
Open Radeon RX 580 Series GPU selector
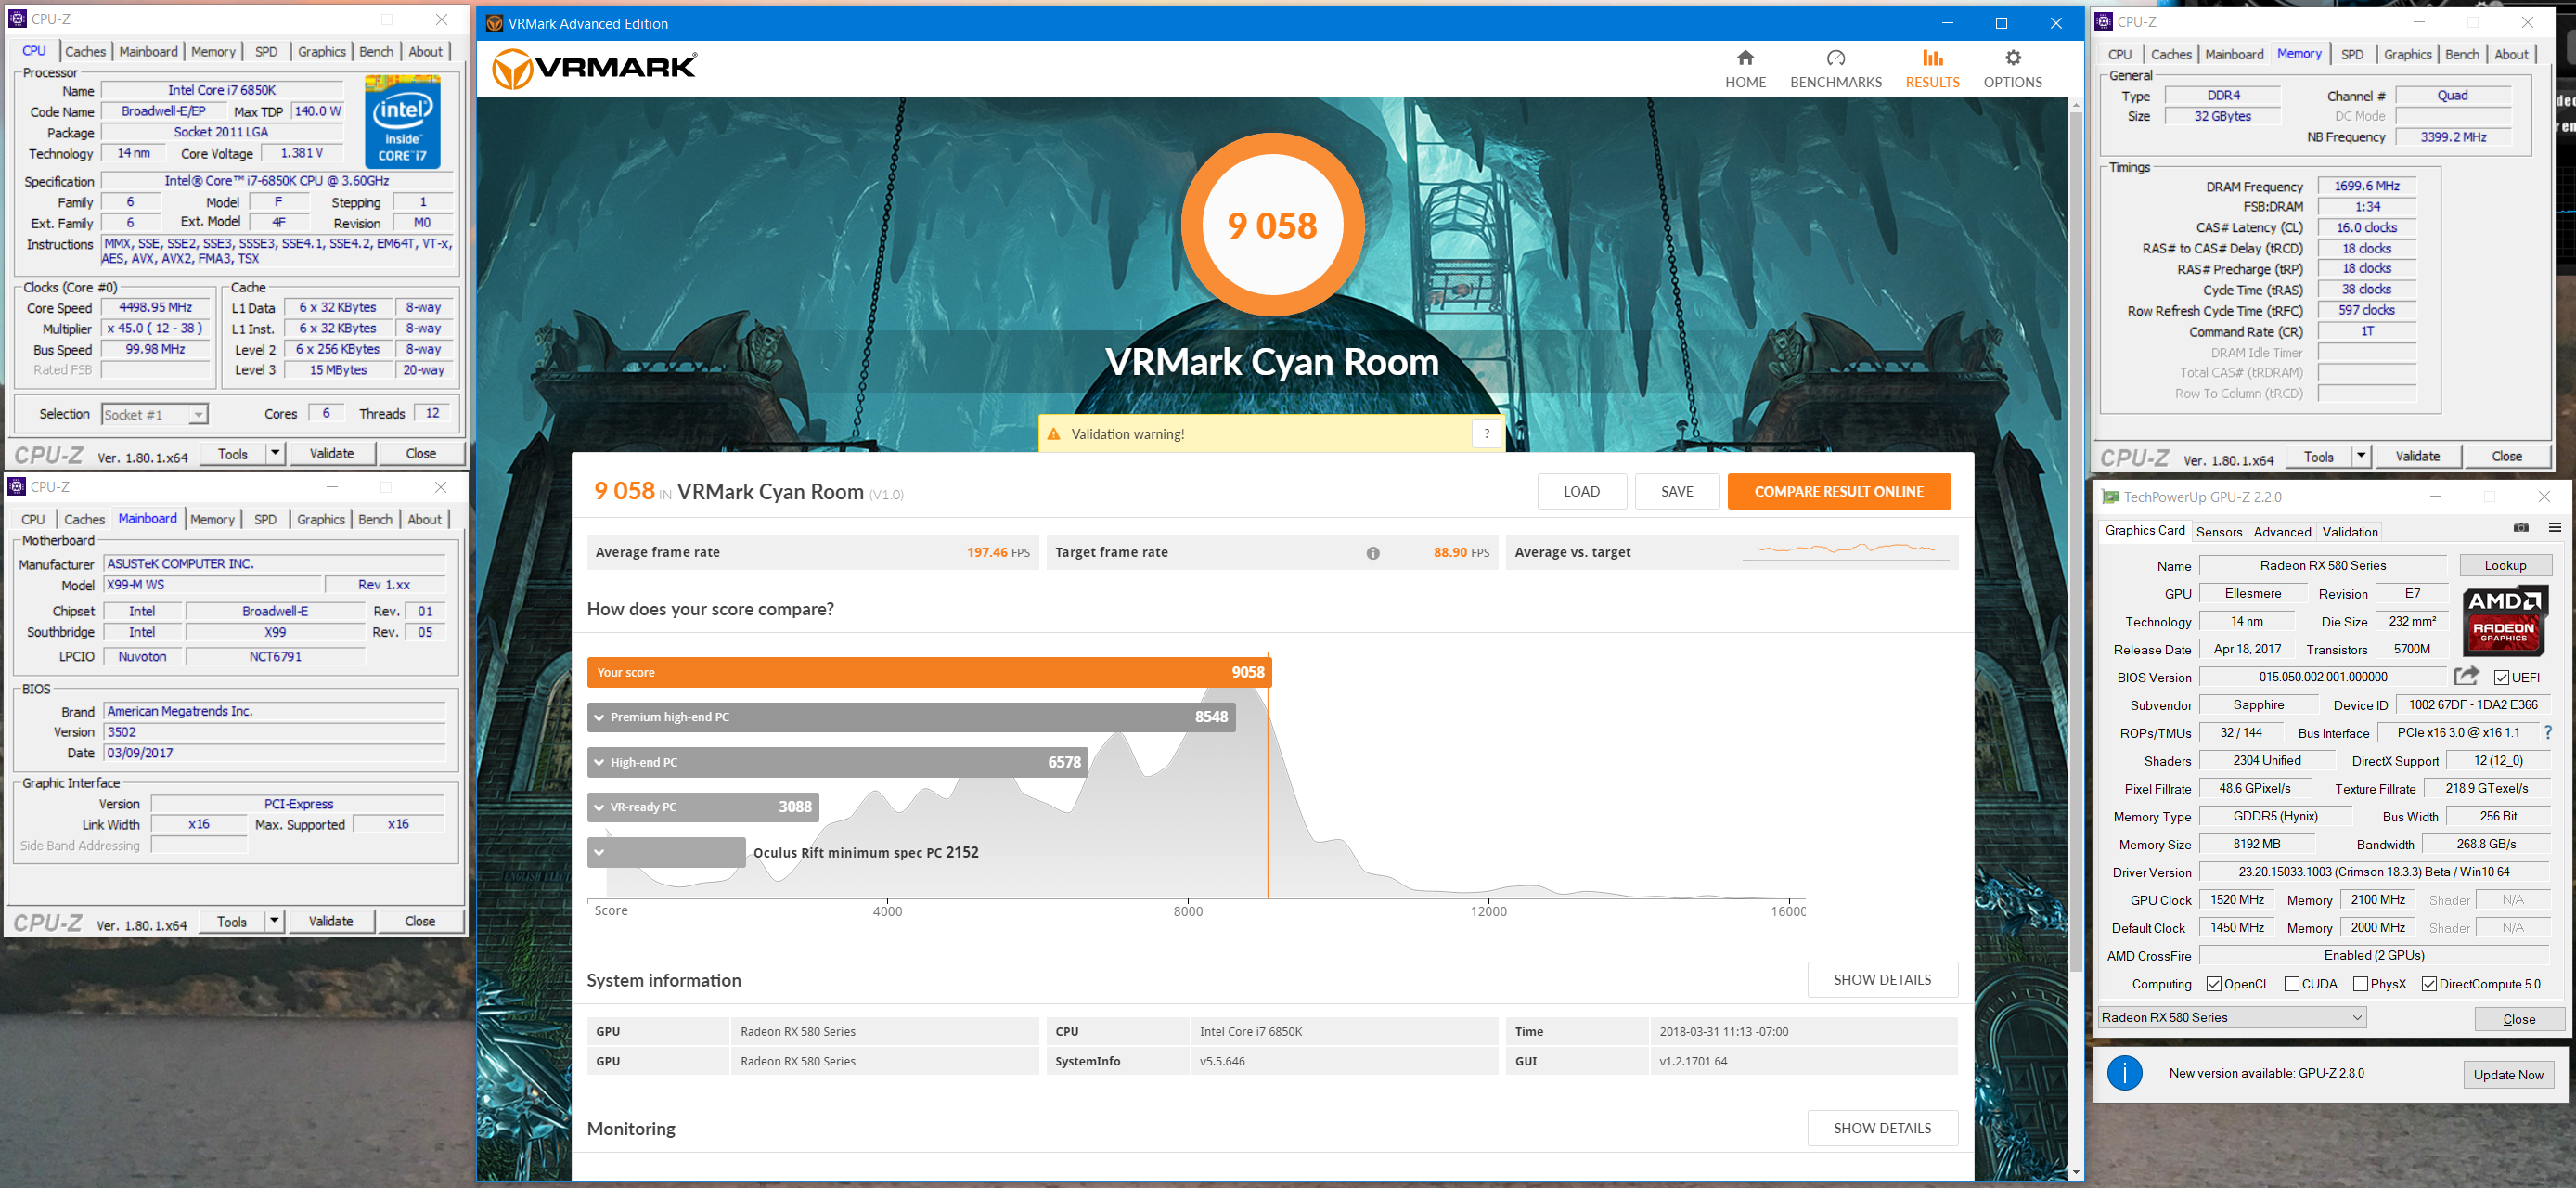coord(2232,1017)
